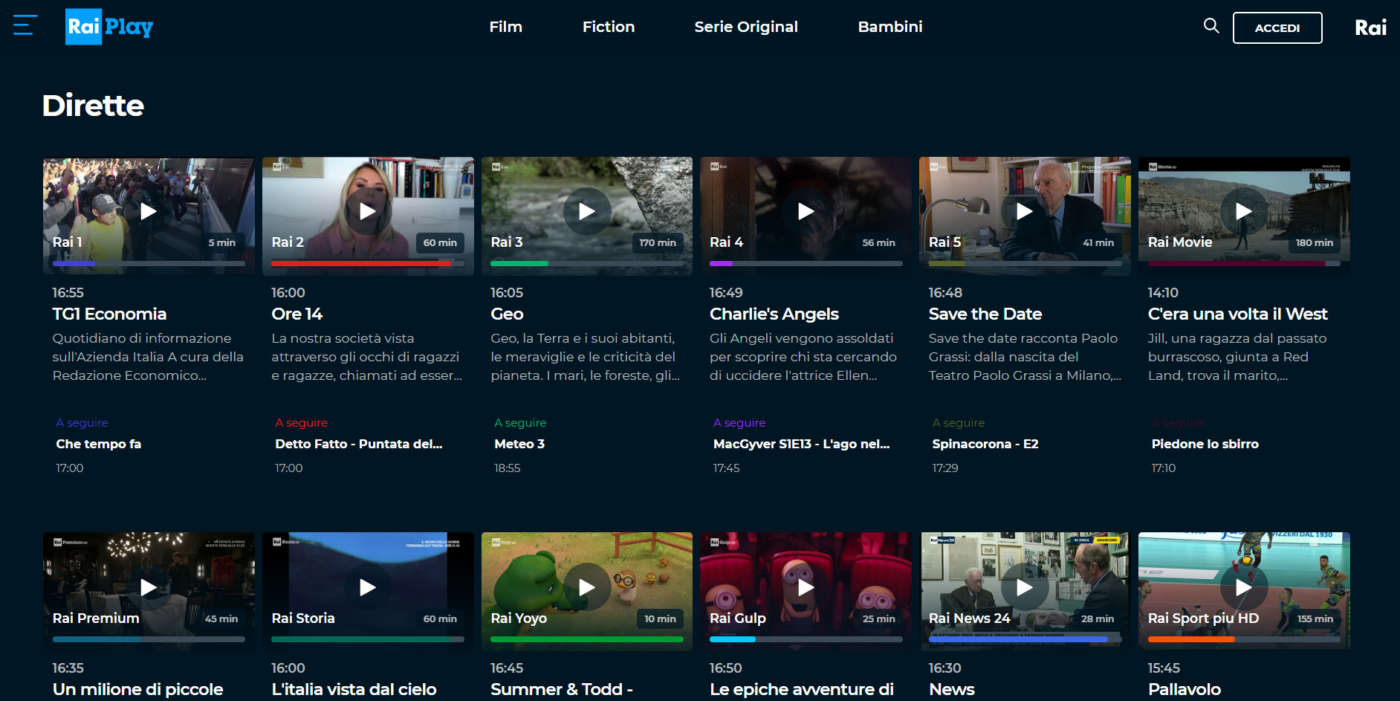Open the search magnifier icon
This screenshot has width=1400, height=701.
click(x=1211, y=26)
